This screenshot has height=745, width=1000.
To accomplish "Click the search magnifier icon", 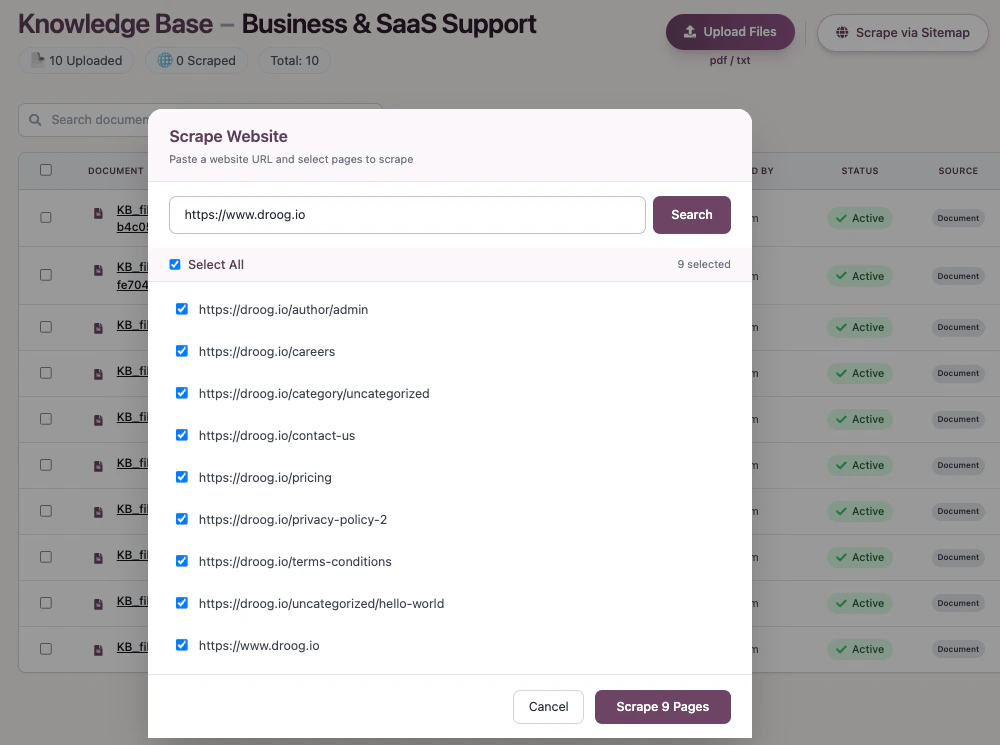I will tap(36, 120).
